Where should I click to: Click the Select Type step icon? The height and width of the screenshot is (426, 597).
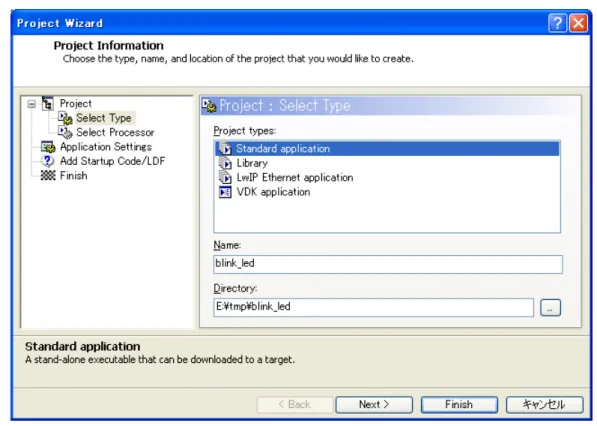tap(65, 118)
